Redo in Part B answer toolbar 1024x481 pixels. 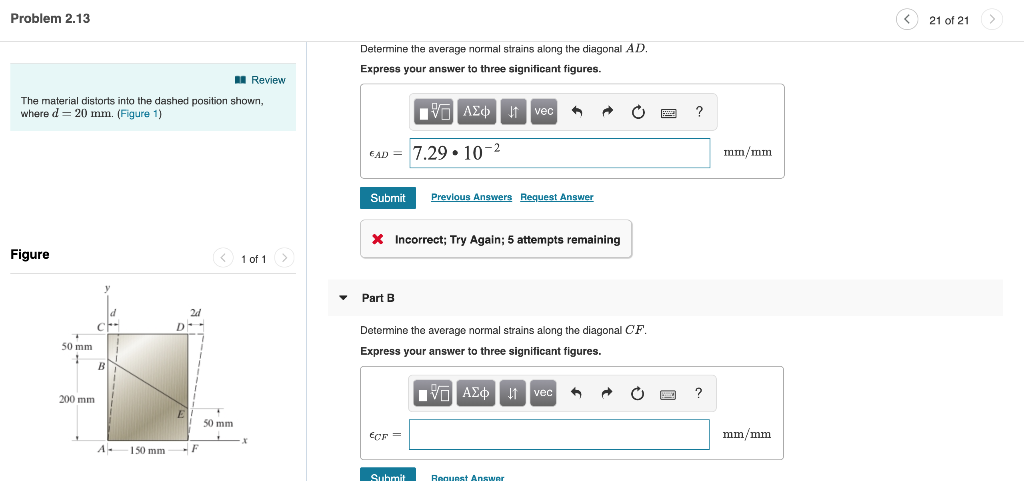(x=607, y=394)
